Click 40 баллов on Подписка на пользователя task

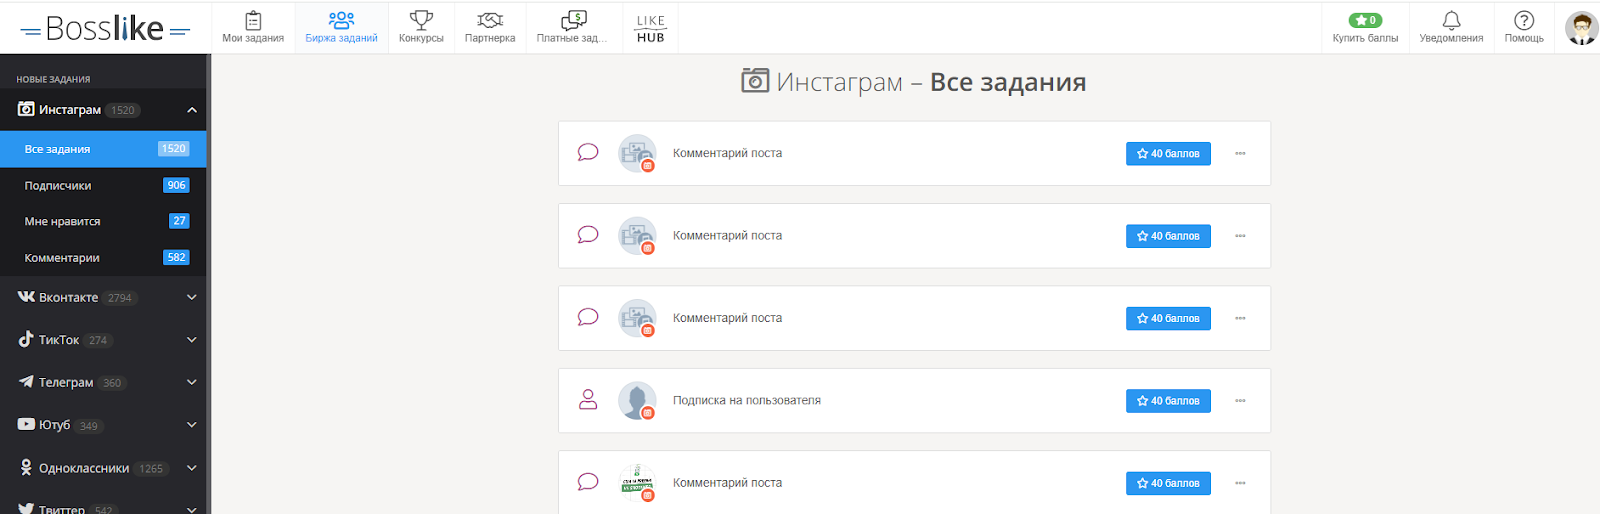click(1168, 401)
